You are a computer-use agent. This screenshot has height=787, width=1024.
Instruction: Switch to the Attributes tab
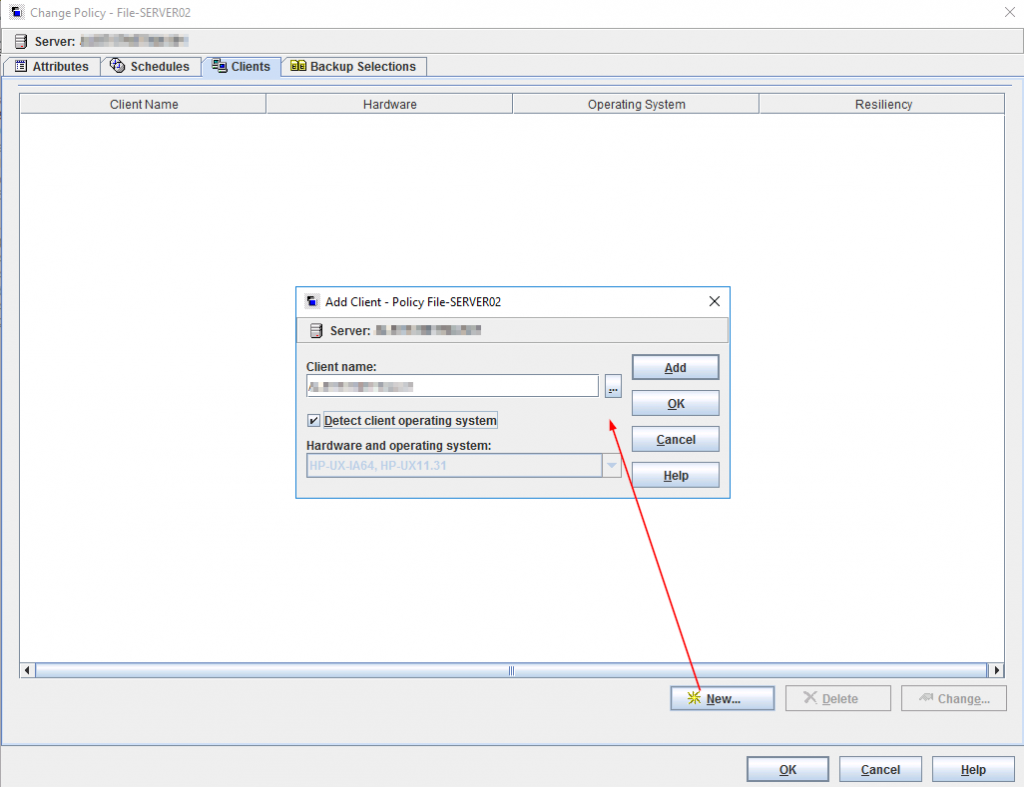pos(52,67)
